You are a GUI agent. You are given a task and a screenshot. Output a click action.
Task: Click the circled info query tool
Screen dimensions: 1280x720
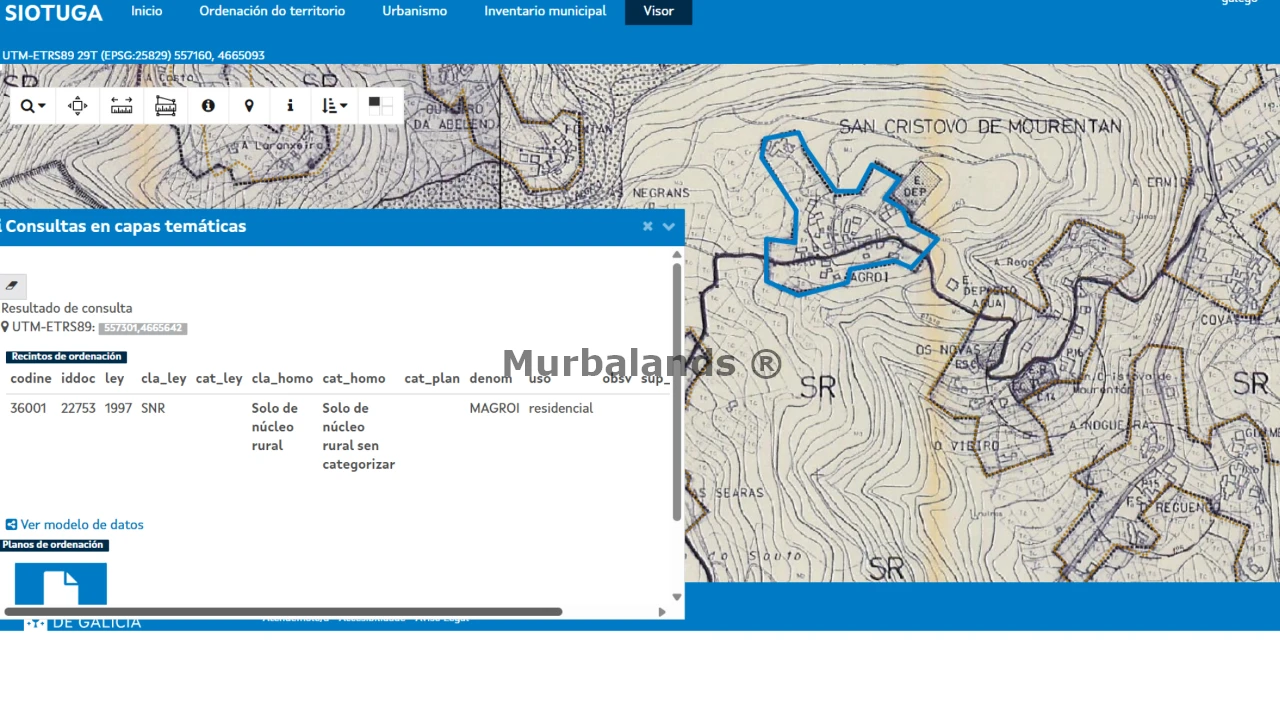click(x=208, y=105)
